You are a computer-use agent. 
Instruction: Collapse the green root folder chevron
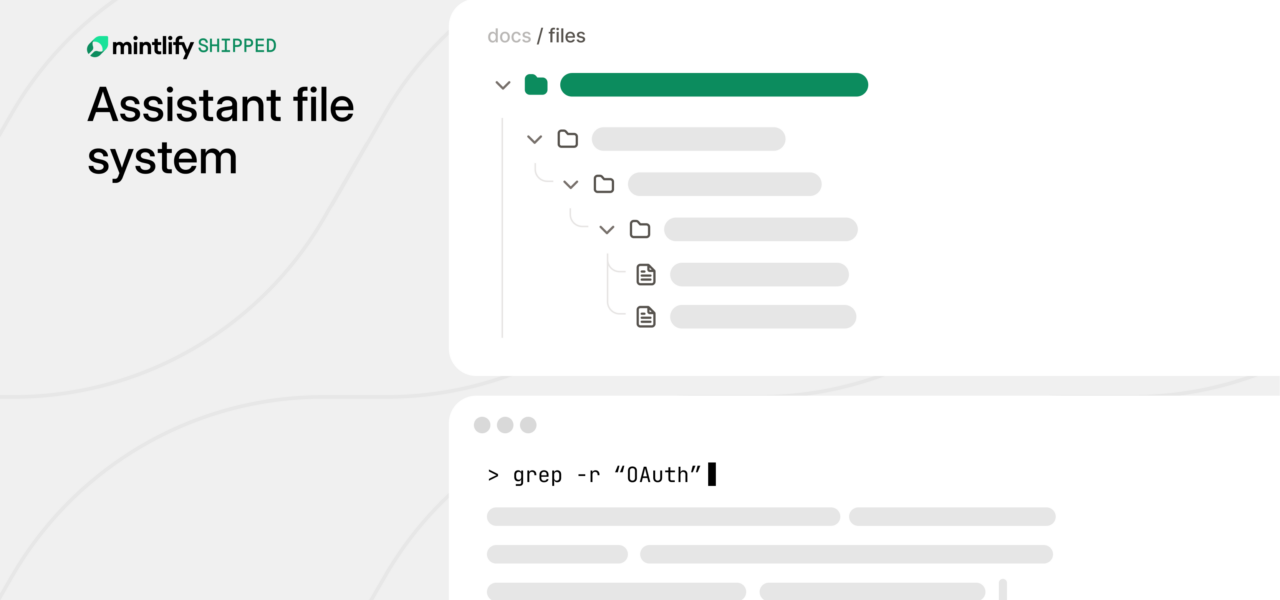coord(503,85)
